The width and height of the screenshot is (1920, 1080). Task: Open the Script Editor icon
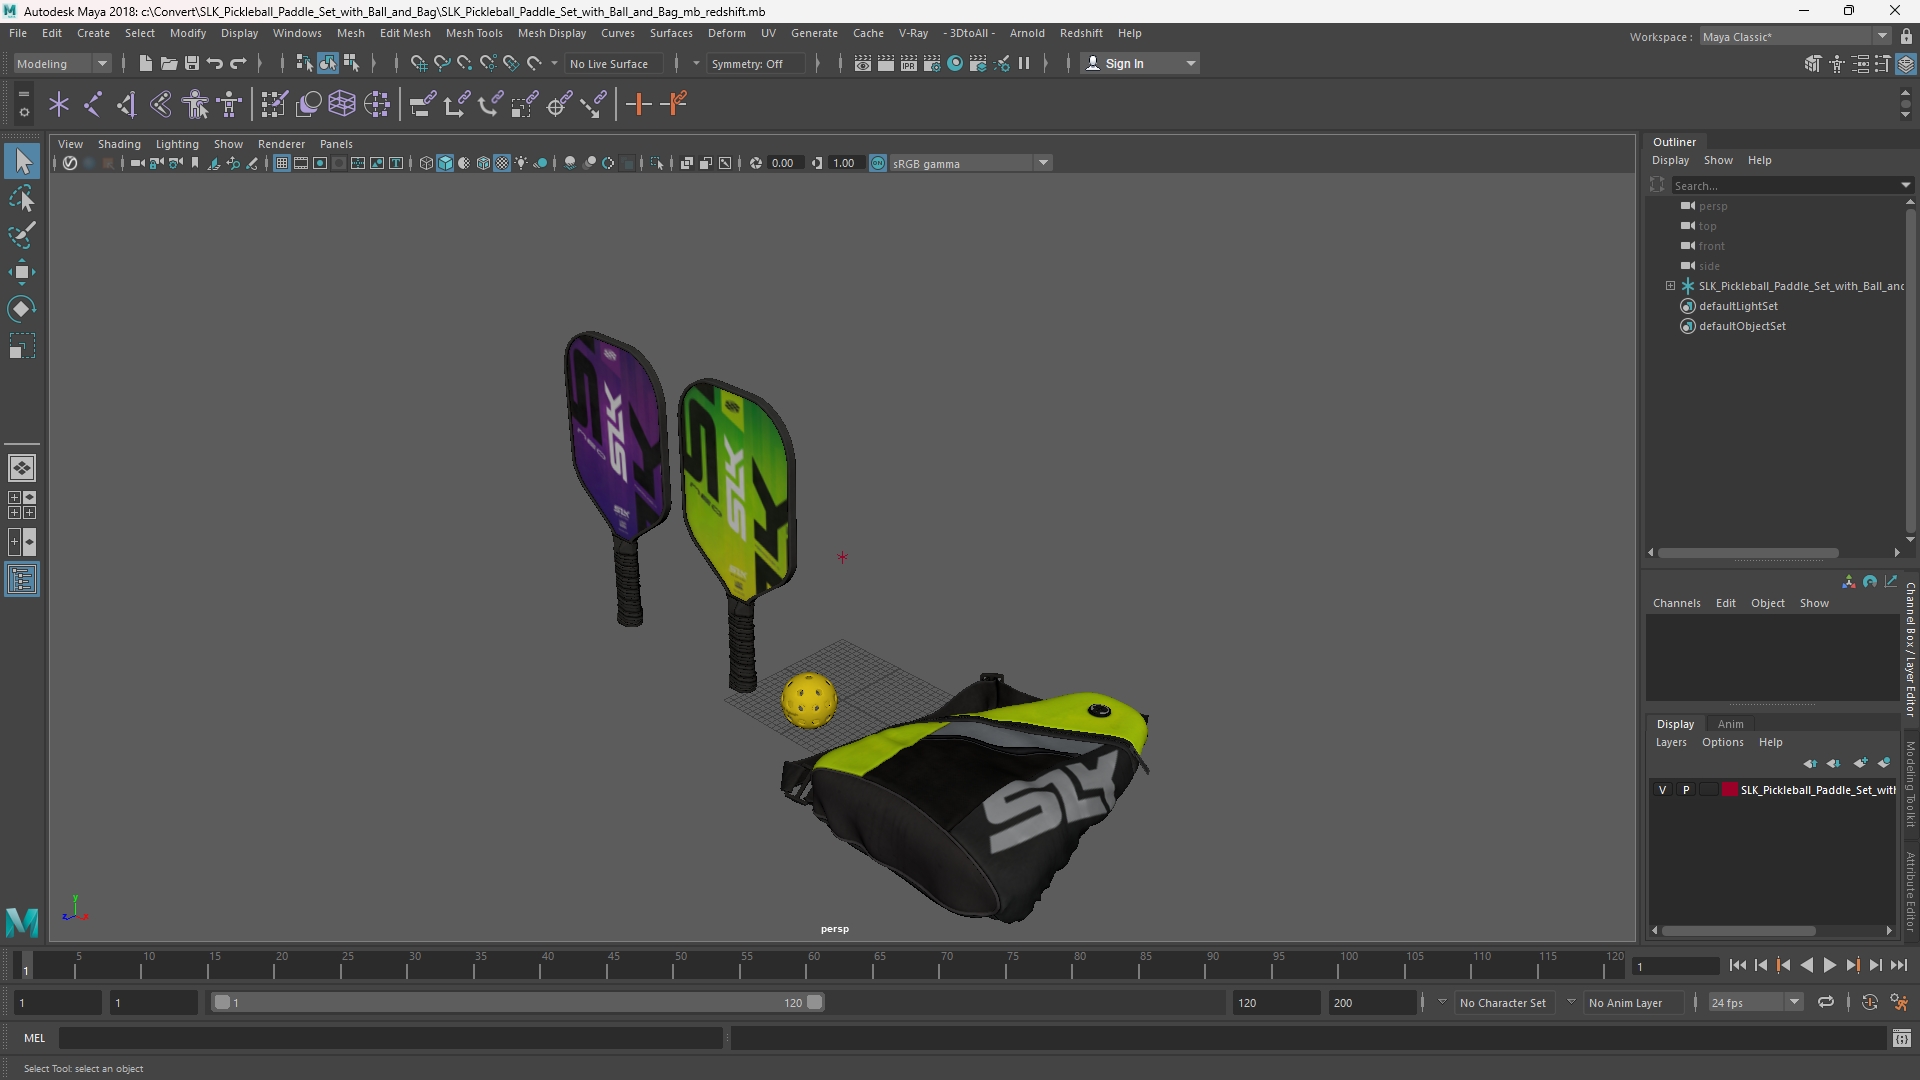(1902, 1039)
